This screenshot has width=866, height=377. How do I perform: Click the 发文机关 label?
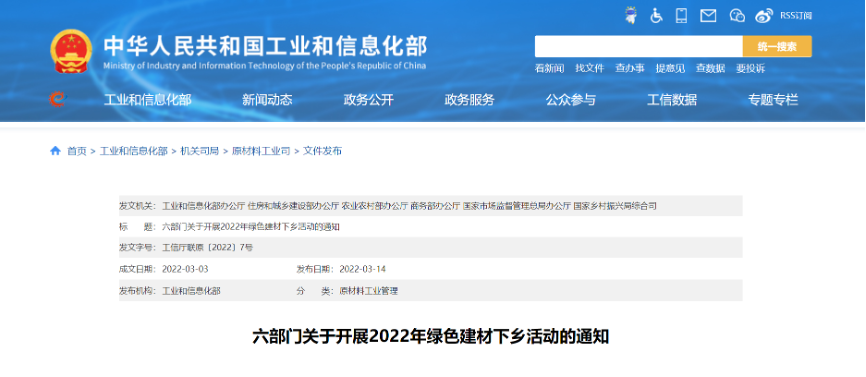click(x=138, y=206)
